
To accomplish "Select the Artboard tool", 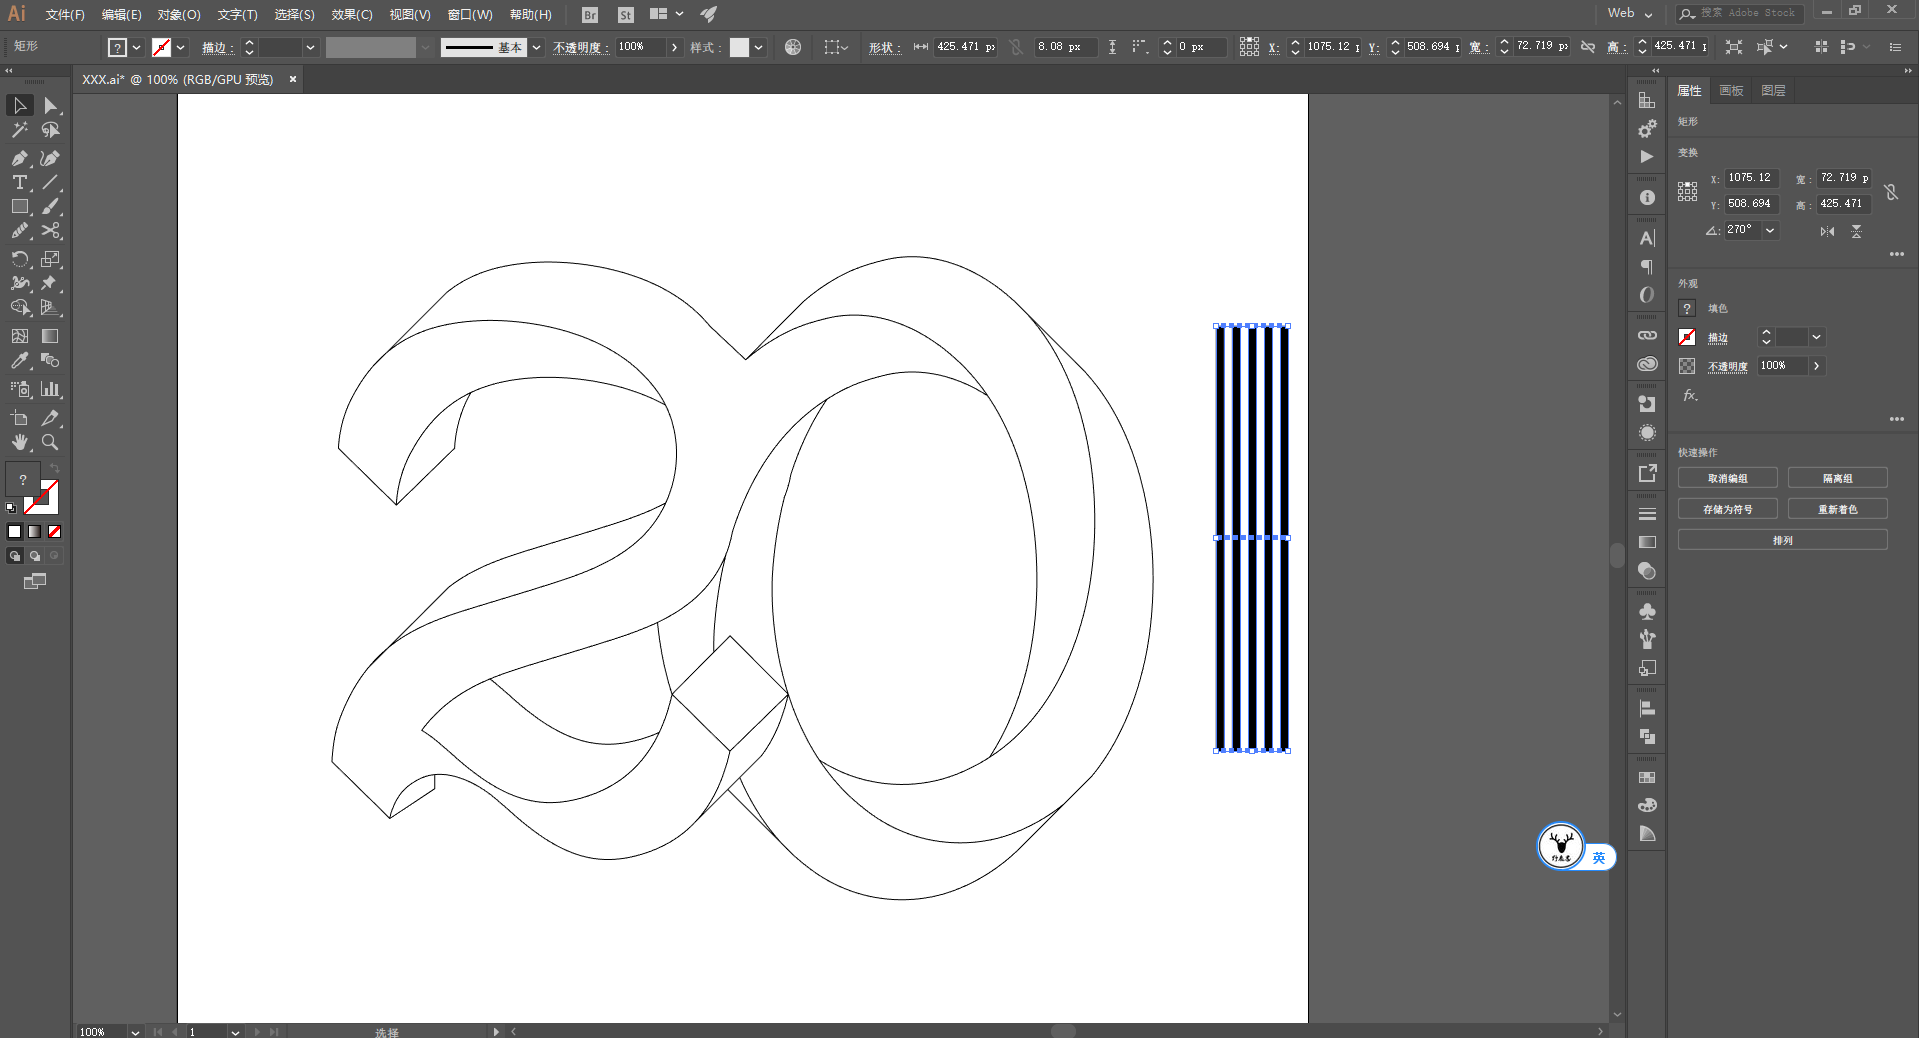I will click(20, 418).
